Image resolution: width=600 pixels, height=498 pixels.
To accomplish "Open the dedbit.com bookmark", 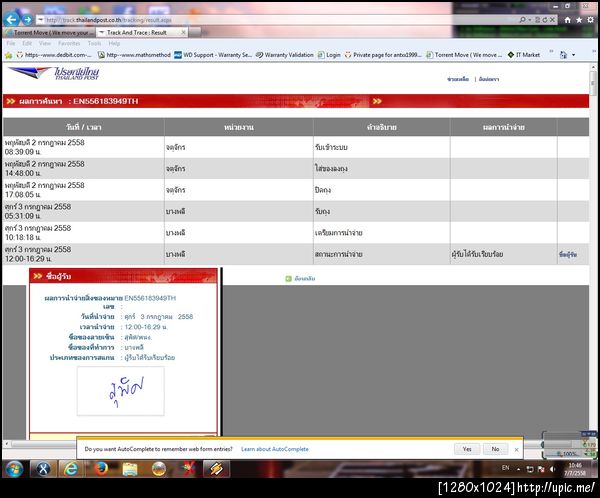I will [x=54, y=55].
